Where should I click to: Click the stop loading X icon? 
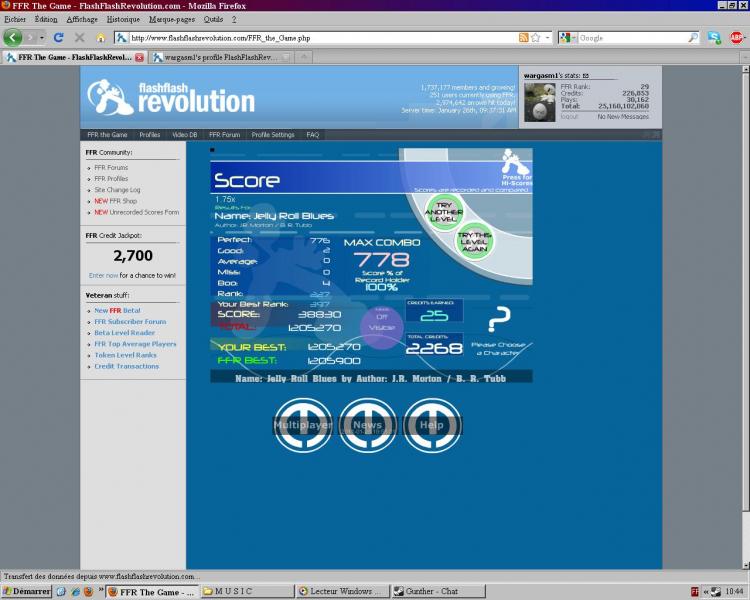click(80, 38)
